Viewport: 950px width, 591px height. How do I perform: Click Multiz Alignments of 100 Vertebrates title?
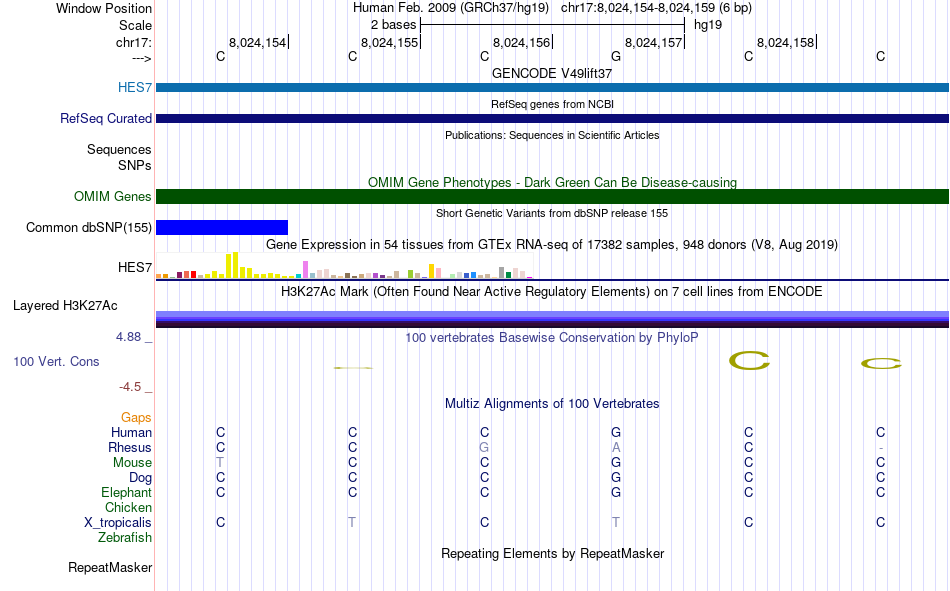tap(552, 404)
